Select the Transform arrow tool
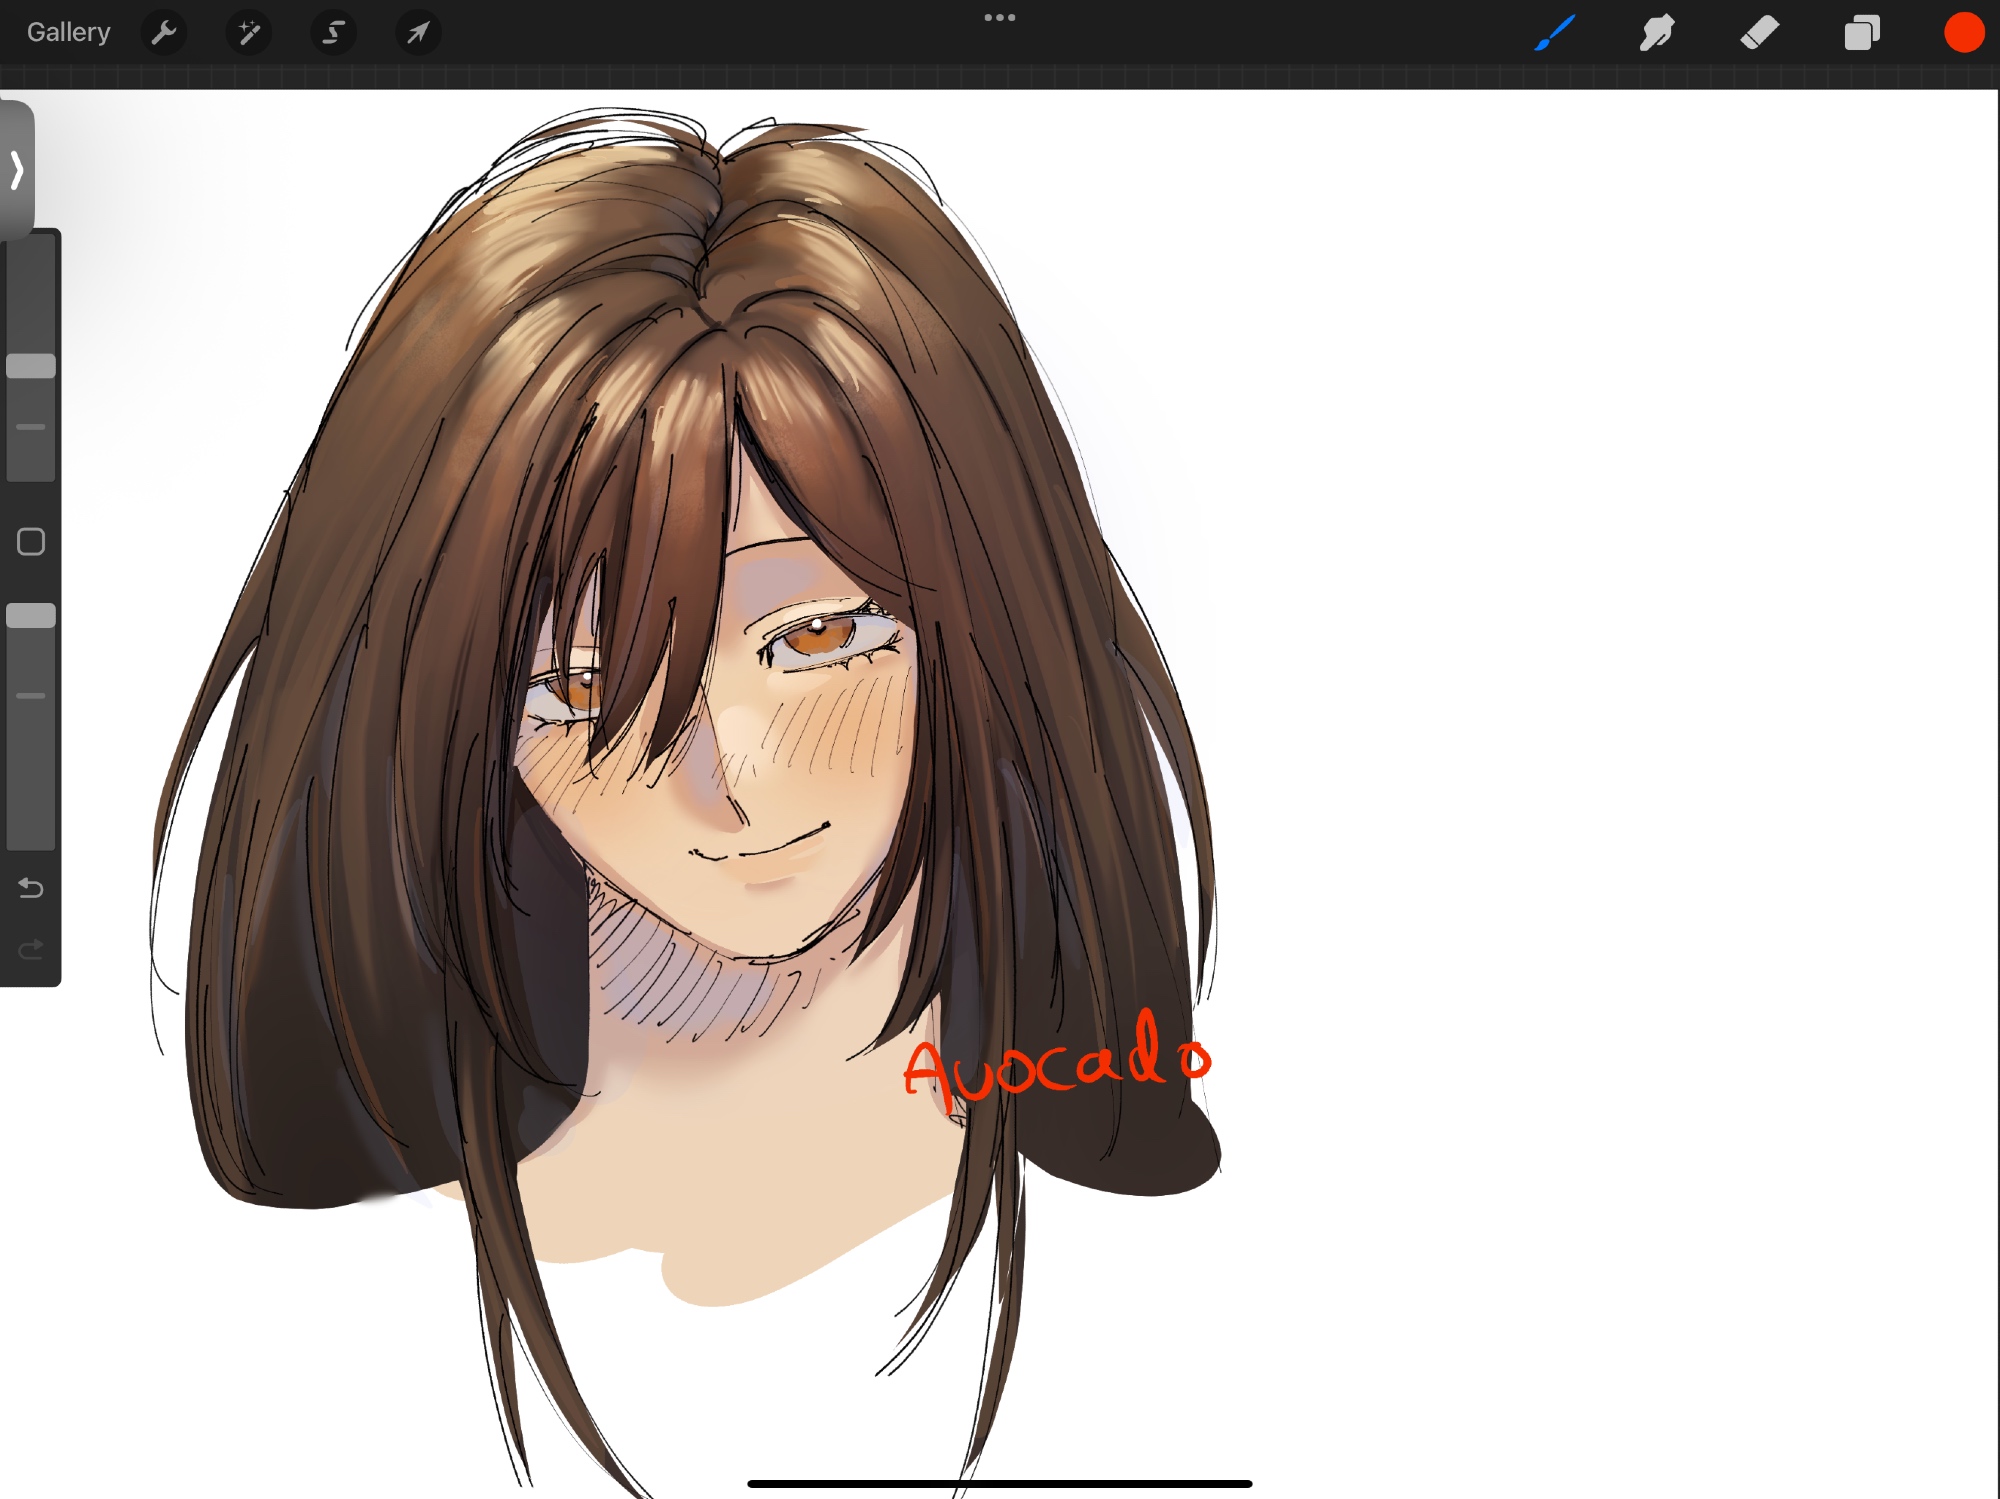The width and height of the screenshot is (2000, 1499). point(418,33)
